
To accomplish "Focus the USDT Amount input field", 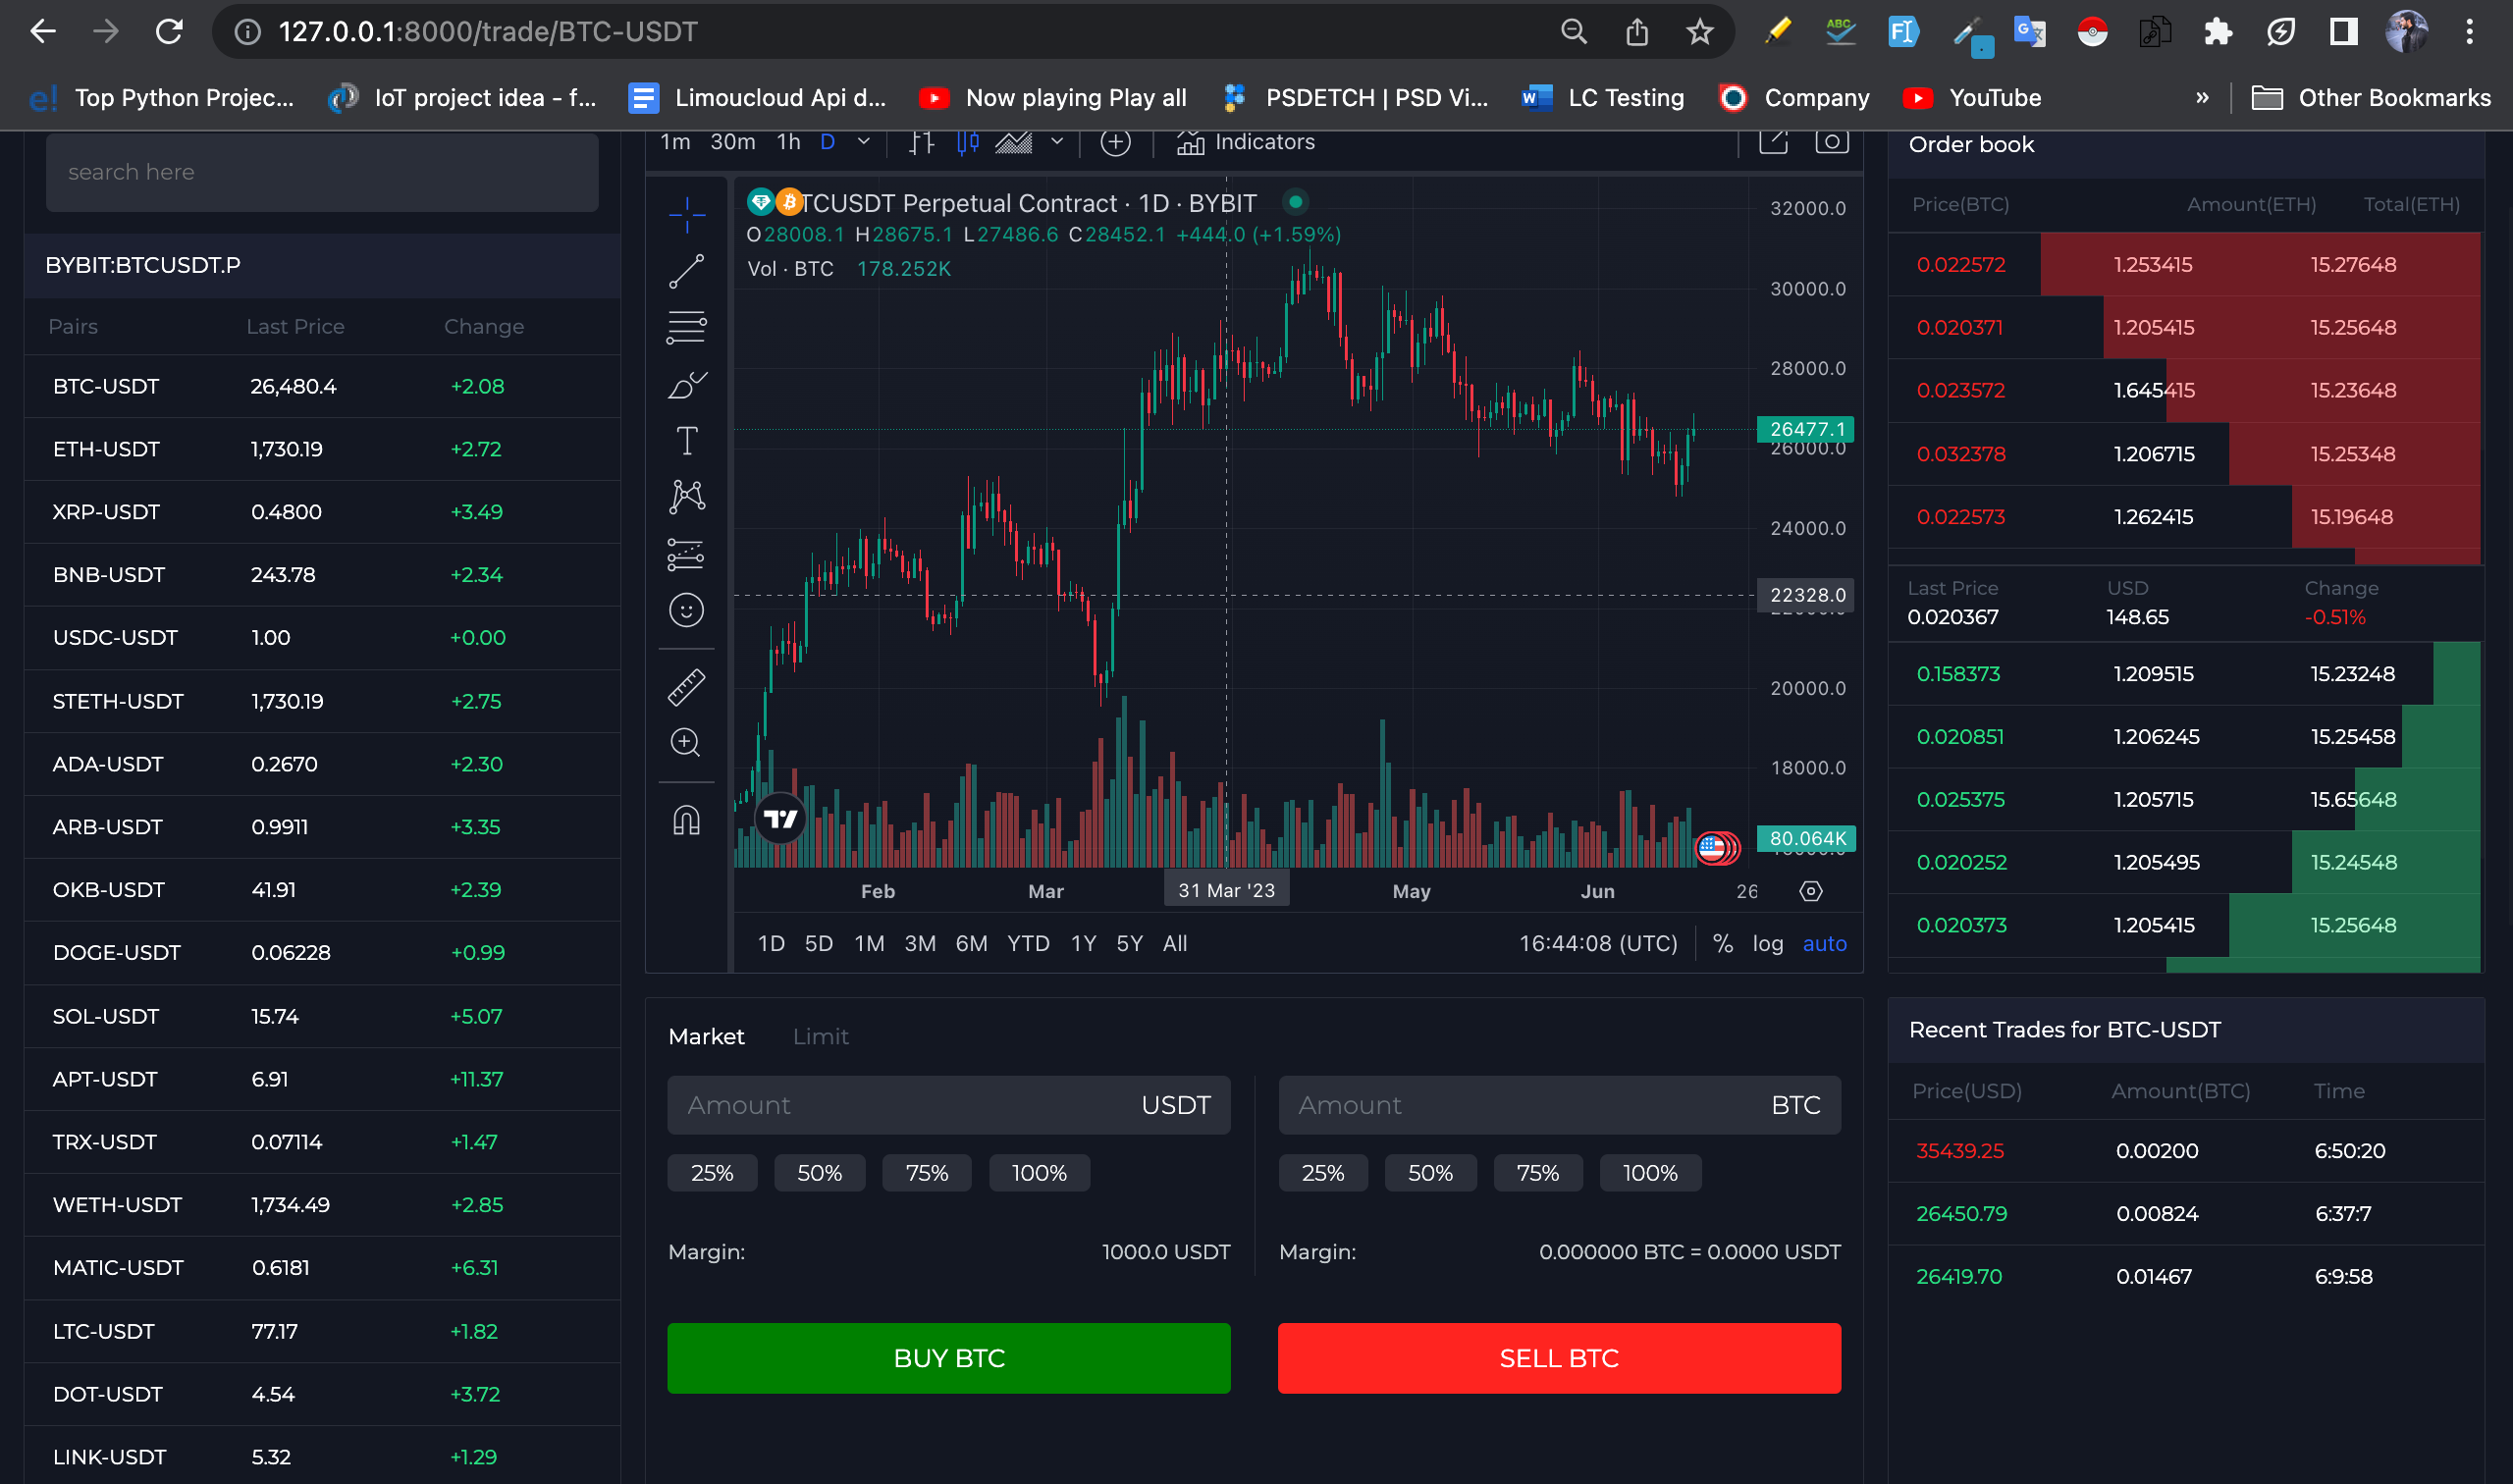I will click(948, 1105).
